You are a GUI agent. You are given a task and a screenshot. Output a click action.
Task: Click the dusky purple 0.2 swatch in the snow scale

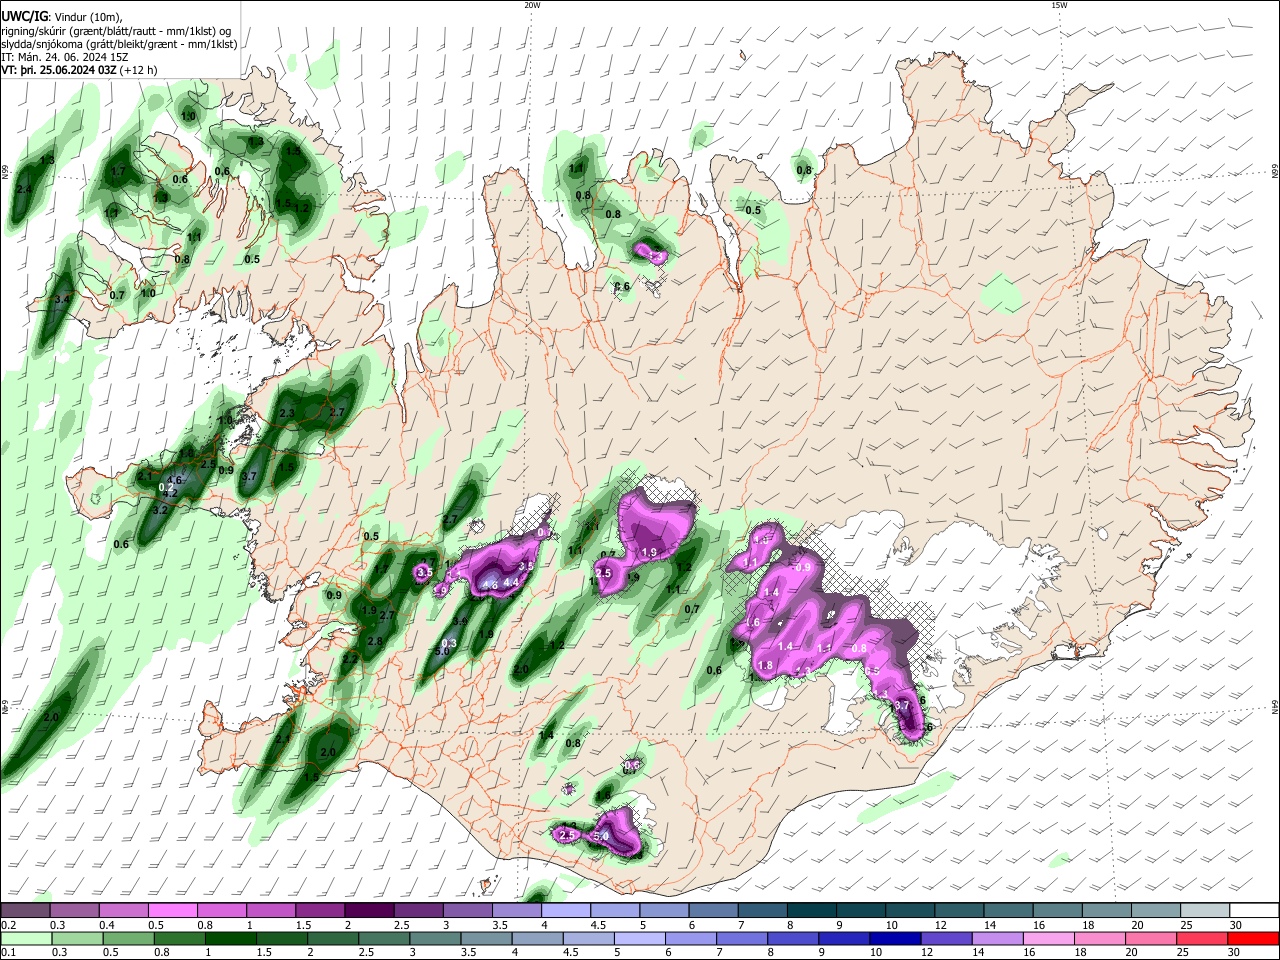coord(25,911)
